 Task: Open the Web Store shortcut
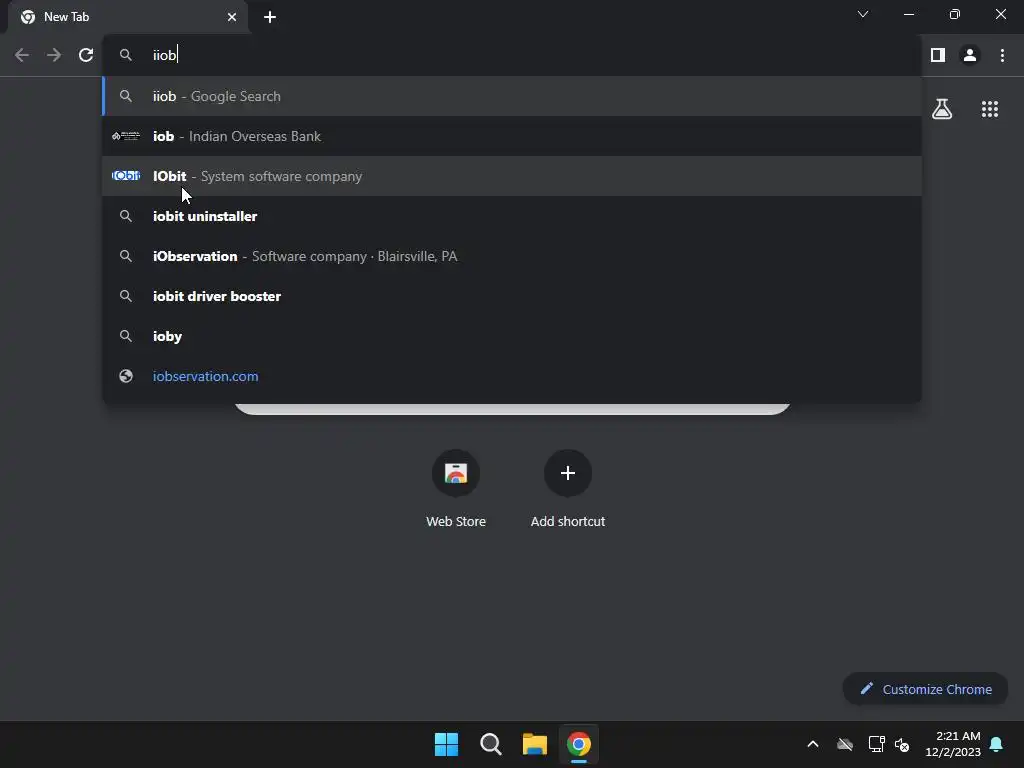456,489
